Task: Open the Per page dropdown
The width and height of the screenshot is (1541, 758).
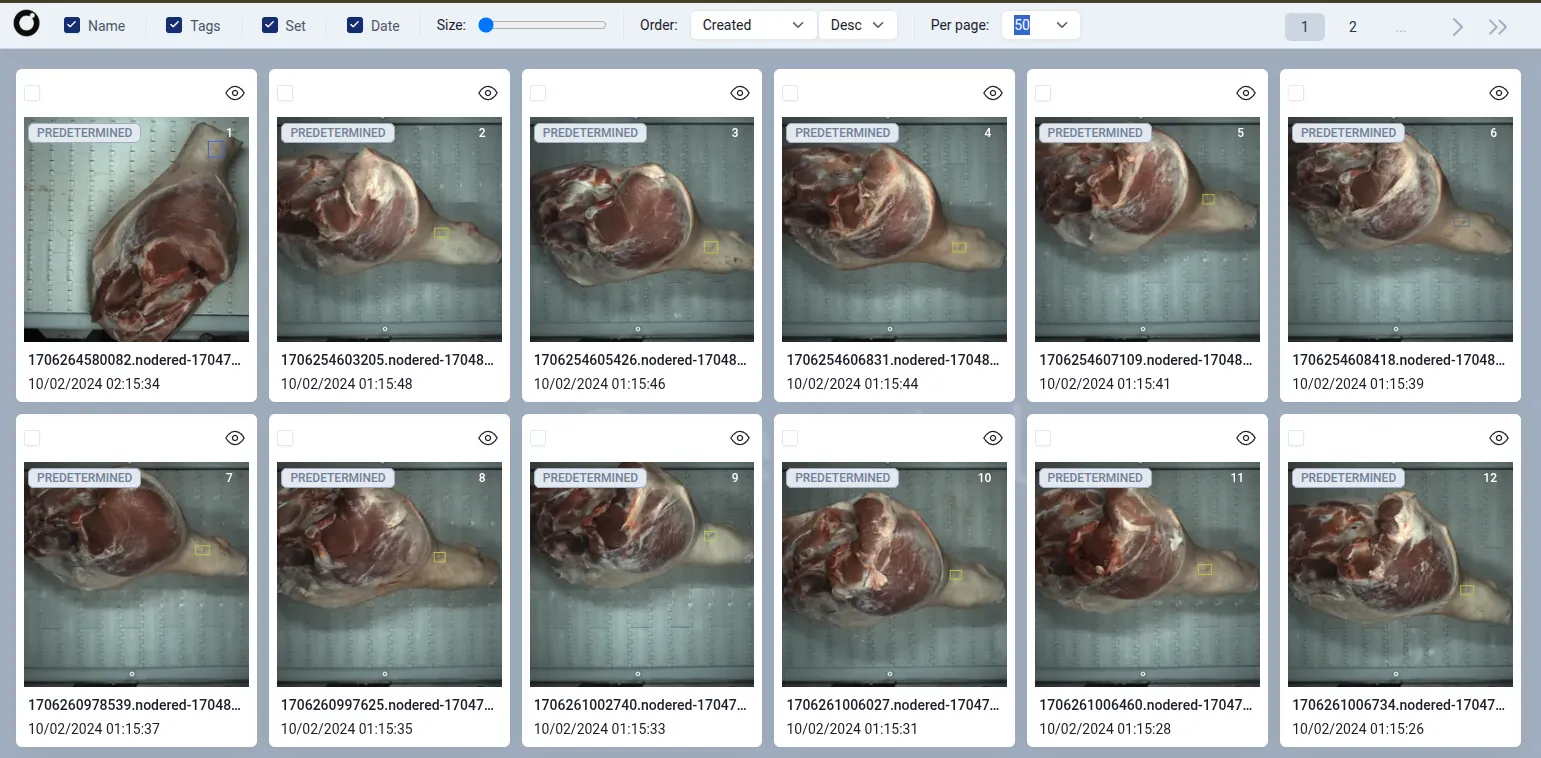Action: (1040, 25)
